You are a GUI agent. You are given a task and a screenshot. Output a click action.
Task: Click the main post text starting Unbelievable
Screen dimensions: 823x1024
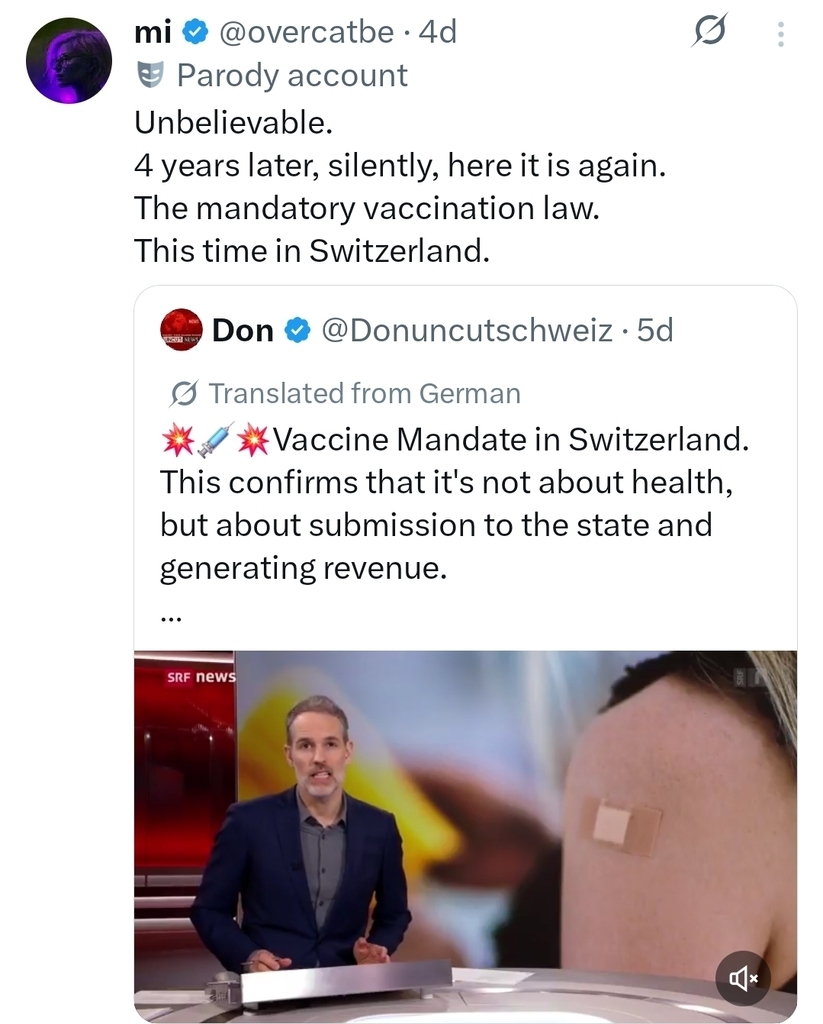click(x=400, y=187)
